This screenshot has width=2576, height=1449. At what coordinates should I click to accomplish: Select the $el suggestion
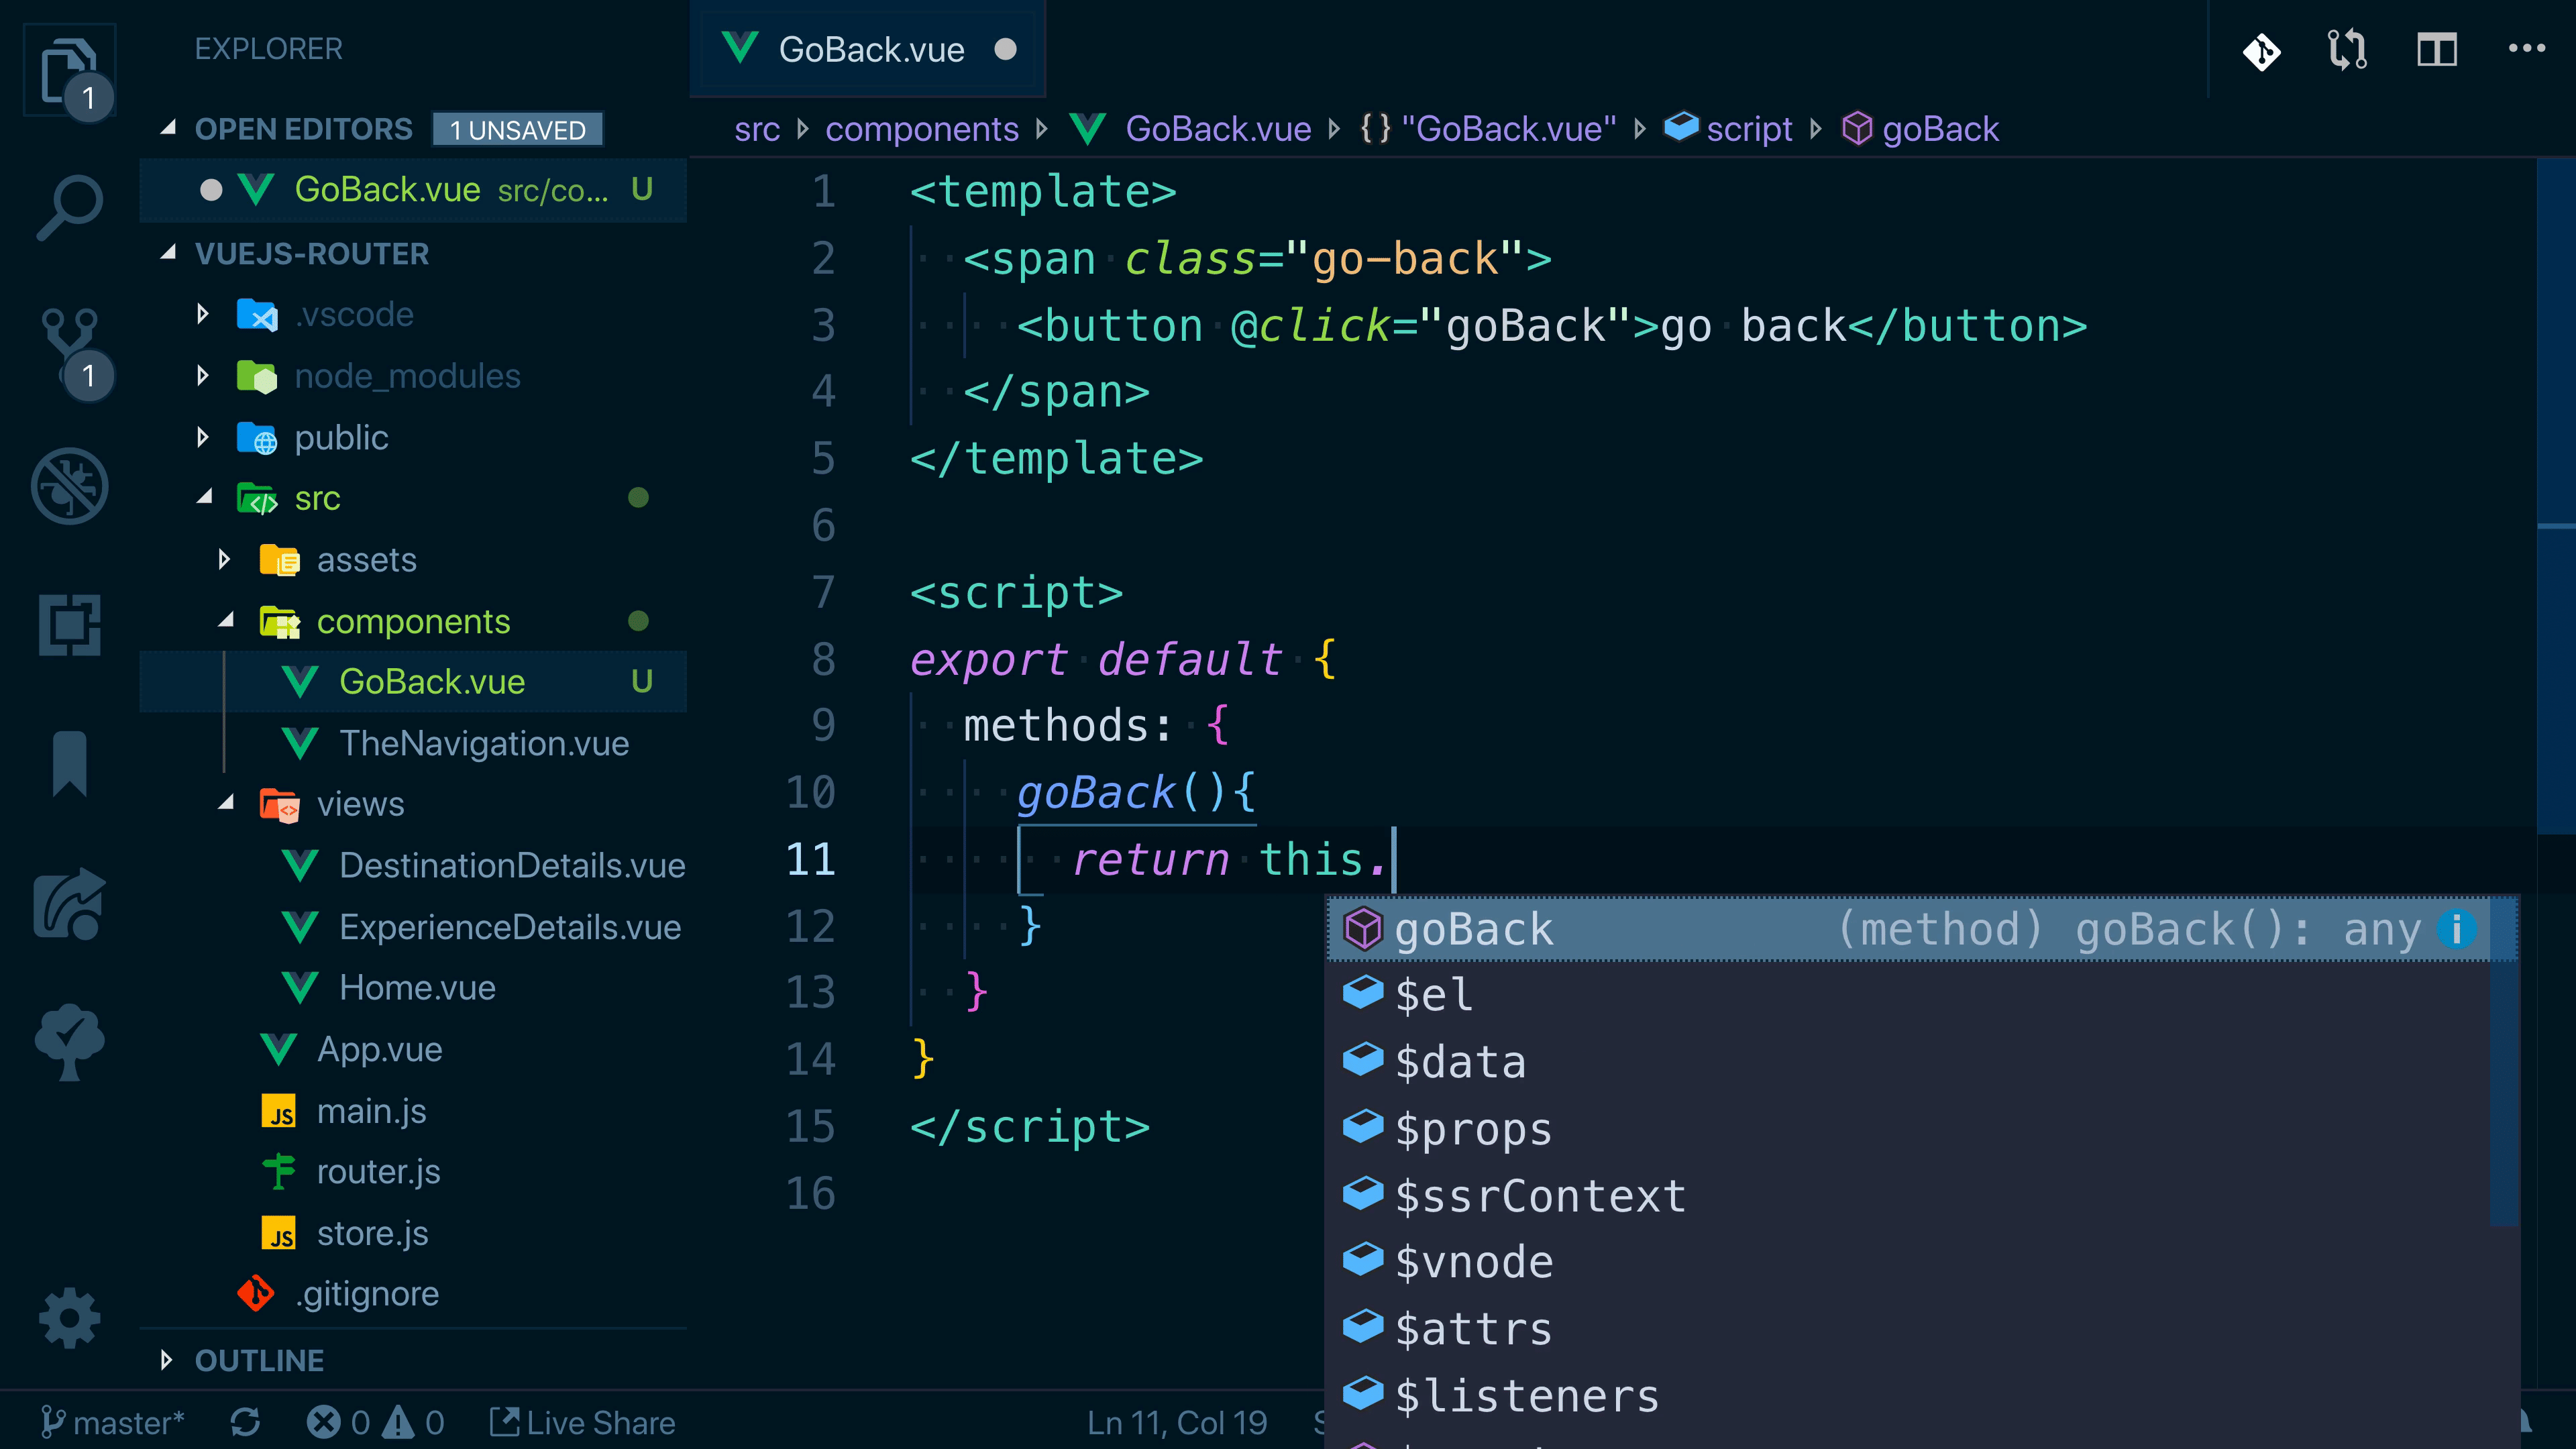(x=1907, y=995)
